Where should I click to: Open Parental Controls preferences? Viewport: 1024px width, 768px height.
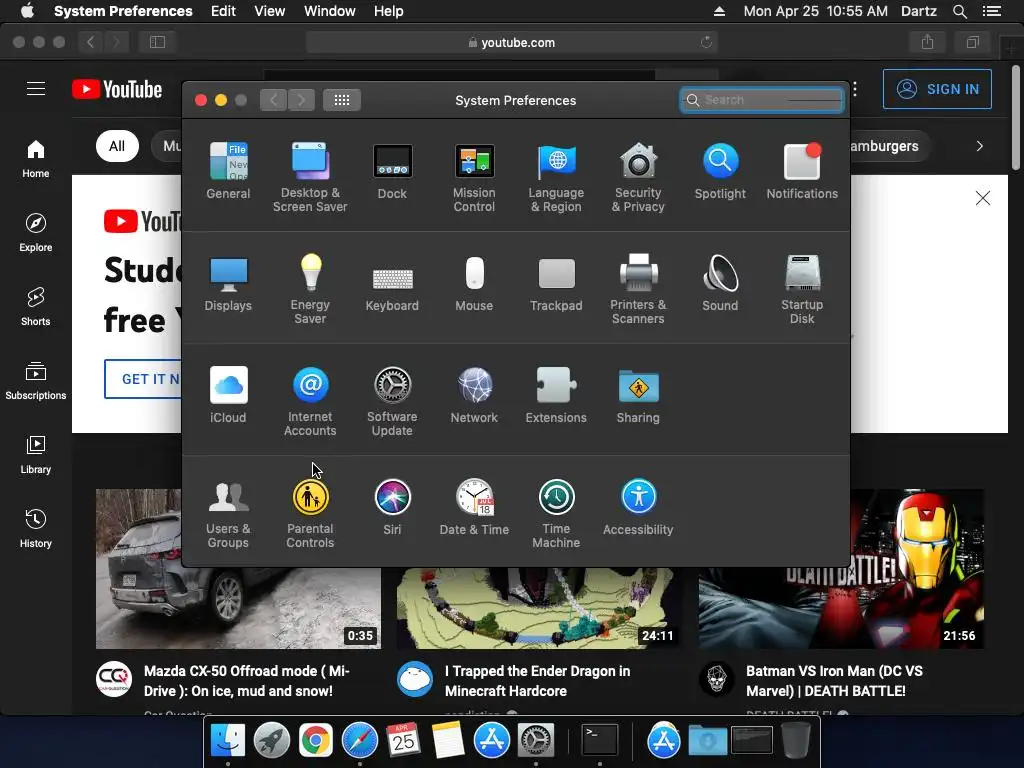pos(310,513)
